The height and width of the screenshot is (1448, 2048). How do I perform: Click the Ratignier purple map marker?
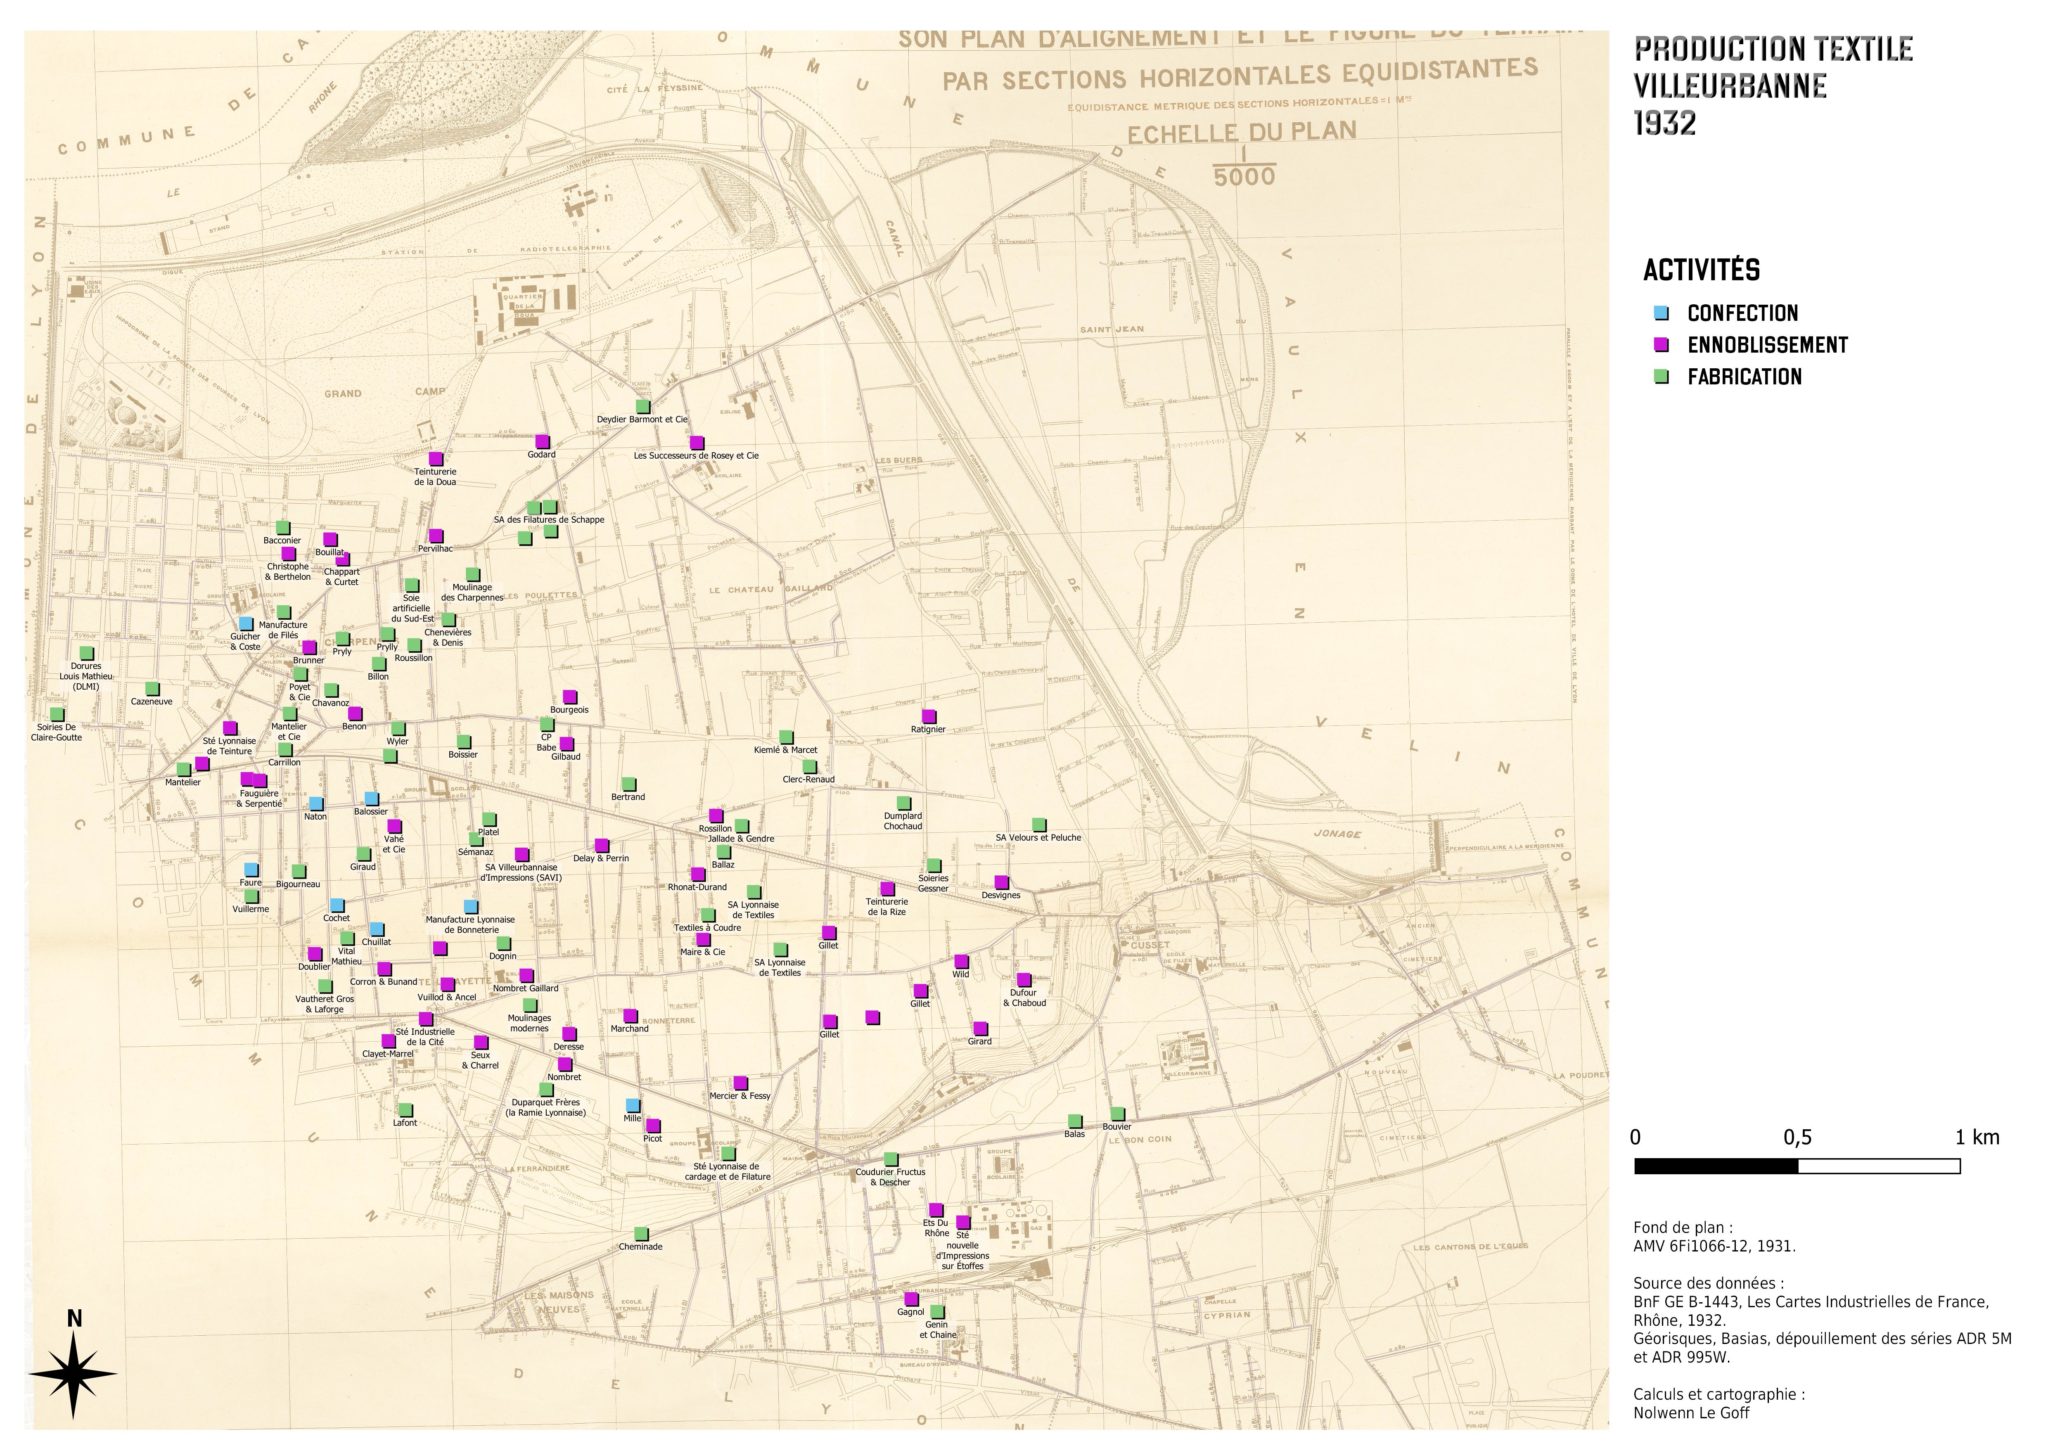[x=928, y=716]
